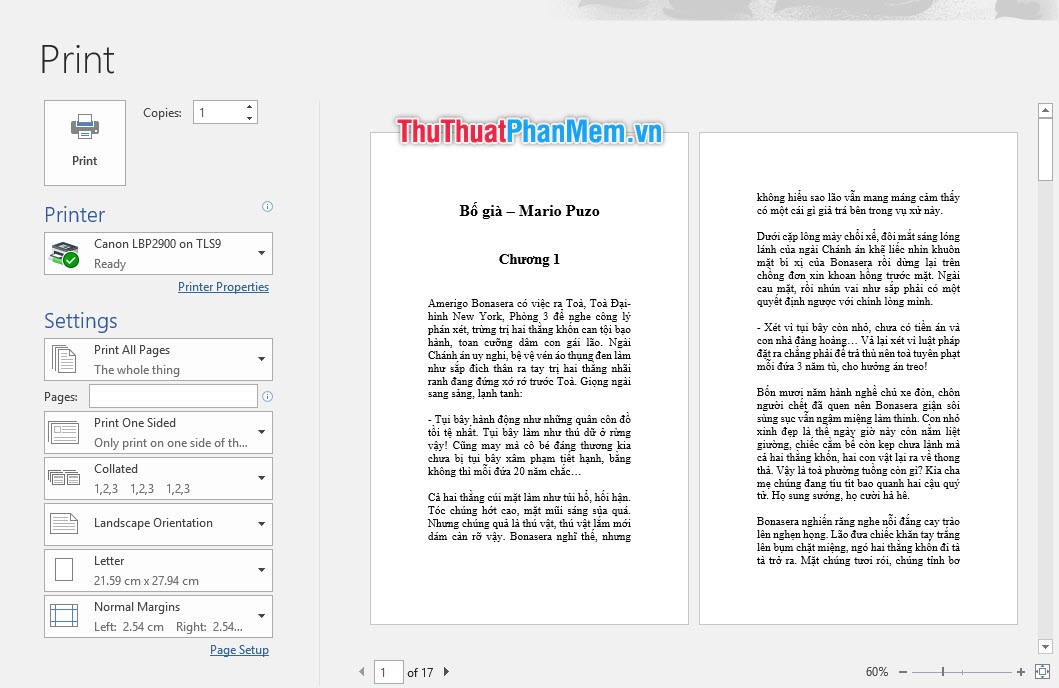Screen dimensions: 1059x688
Task: Click the Letter paper size icon
Action: click(64, 570)
